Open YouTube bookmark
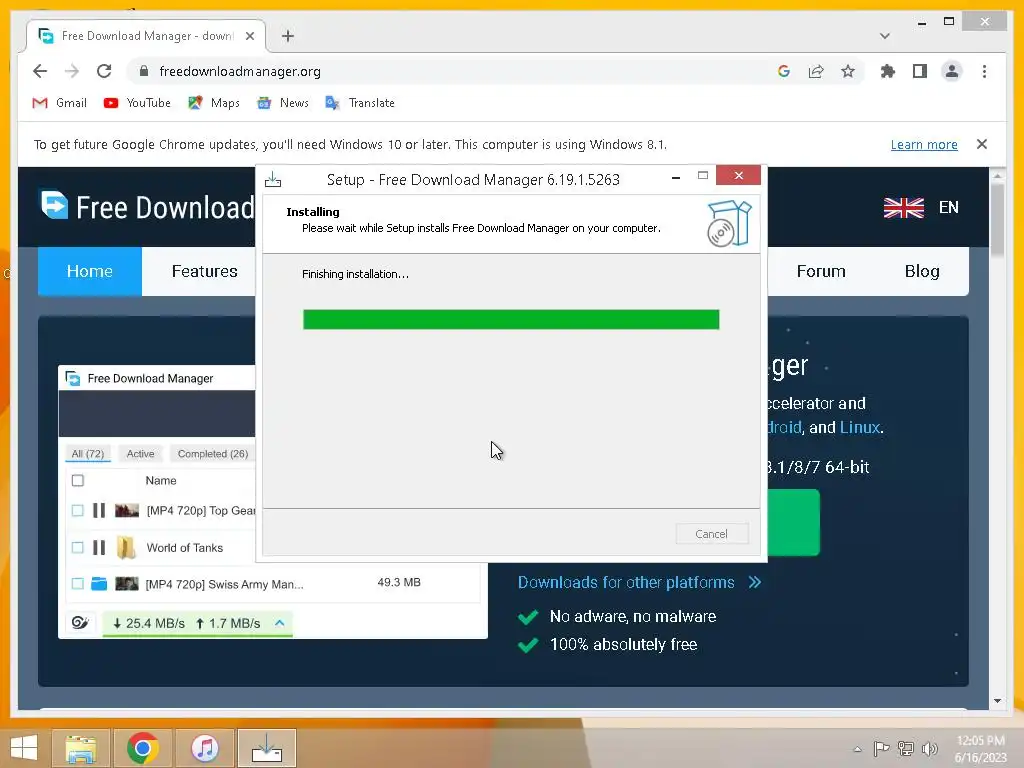Viewport: 1024px width, 768px height. (x=137, y=103)
